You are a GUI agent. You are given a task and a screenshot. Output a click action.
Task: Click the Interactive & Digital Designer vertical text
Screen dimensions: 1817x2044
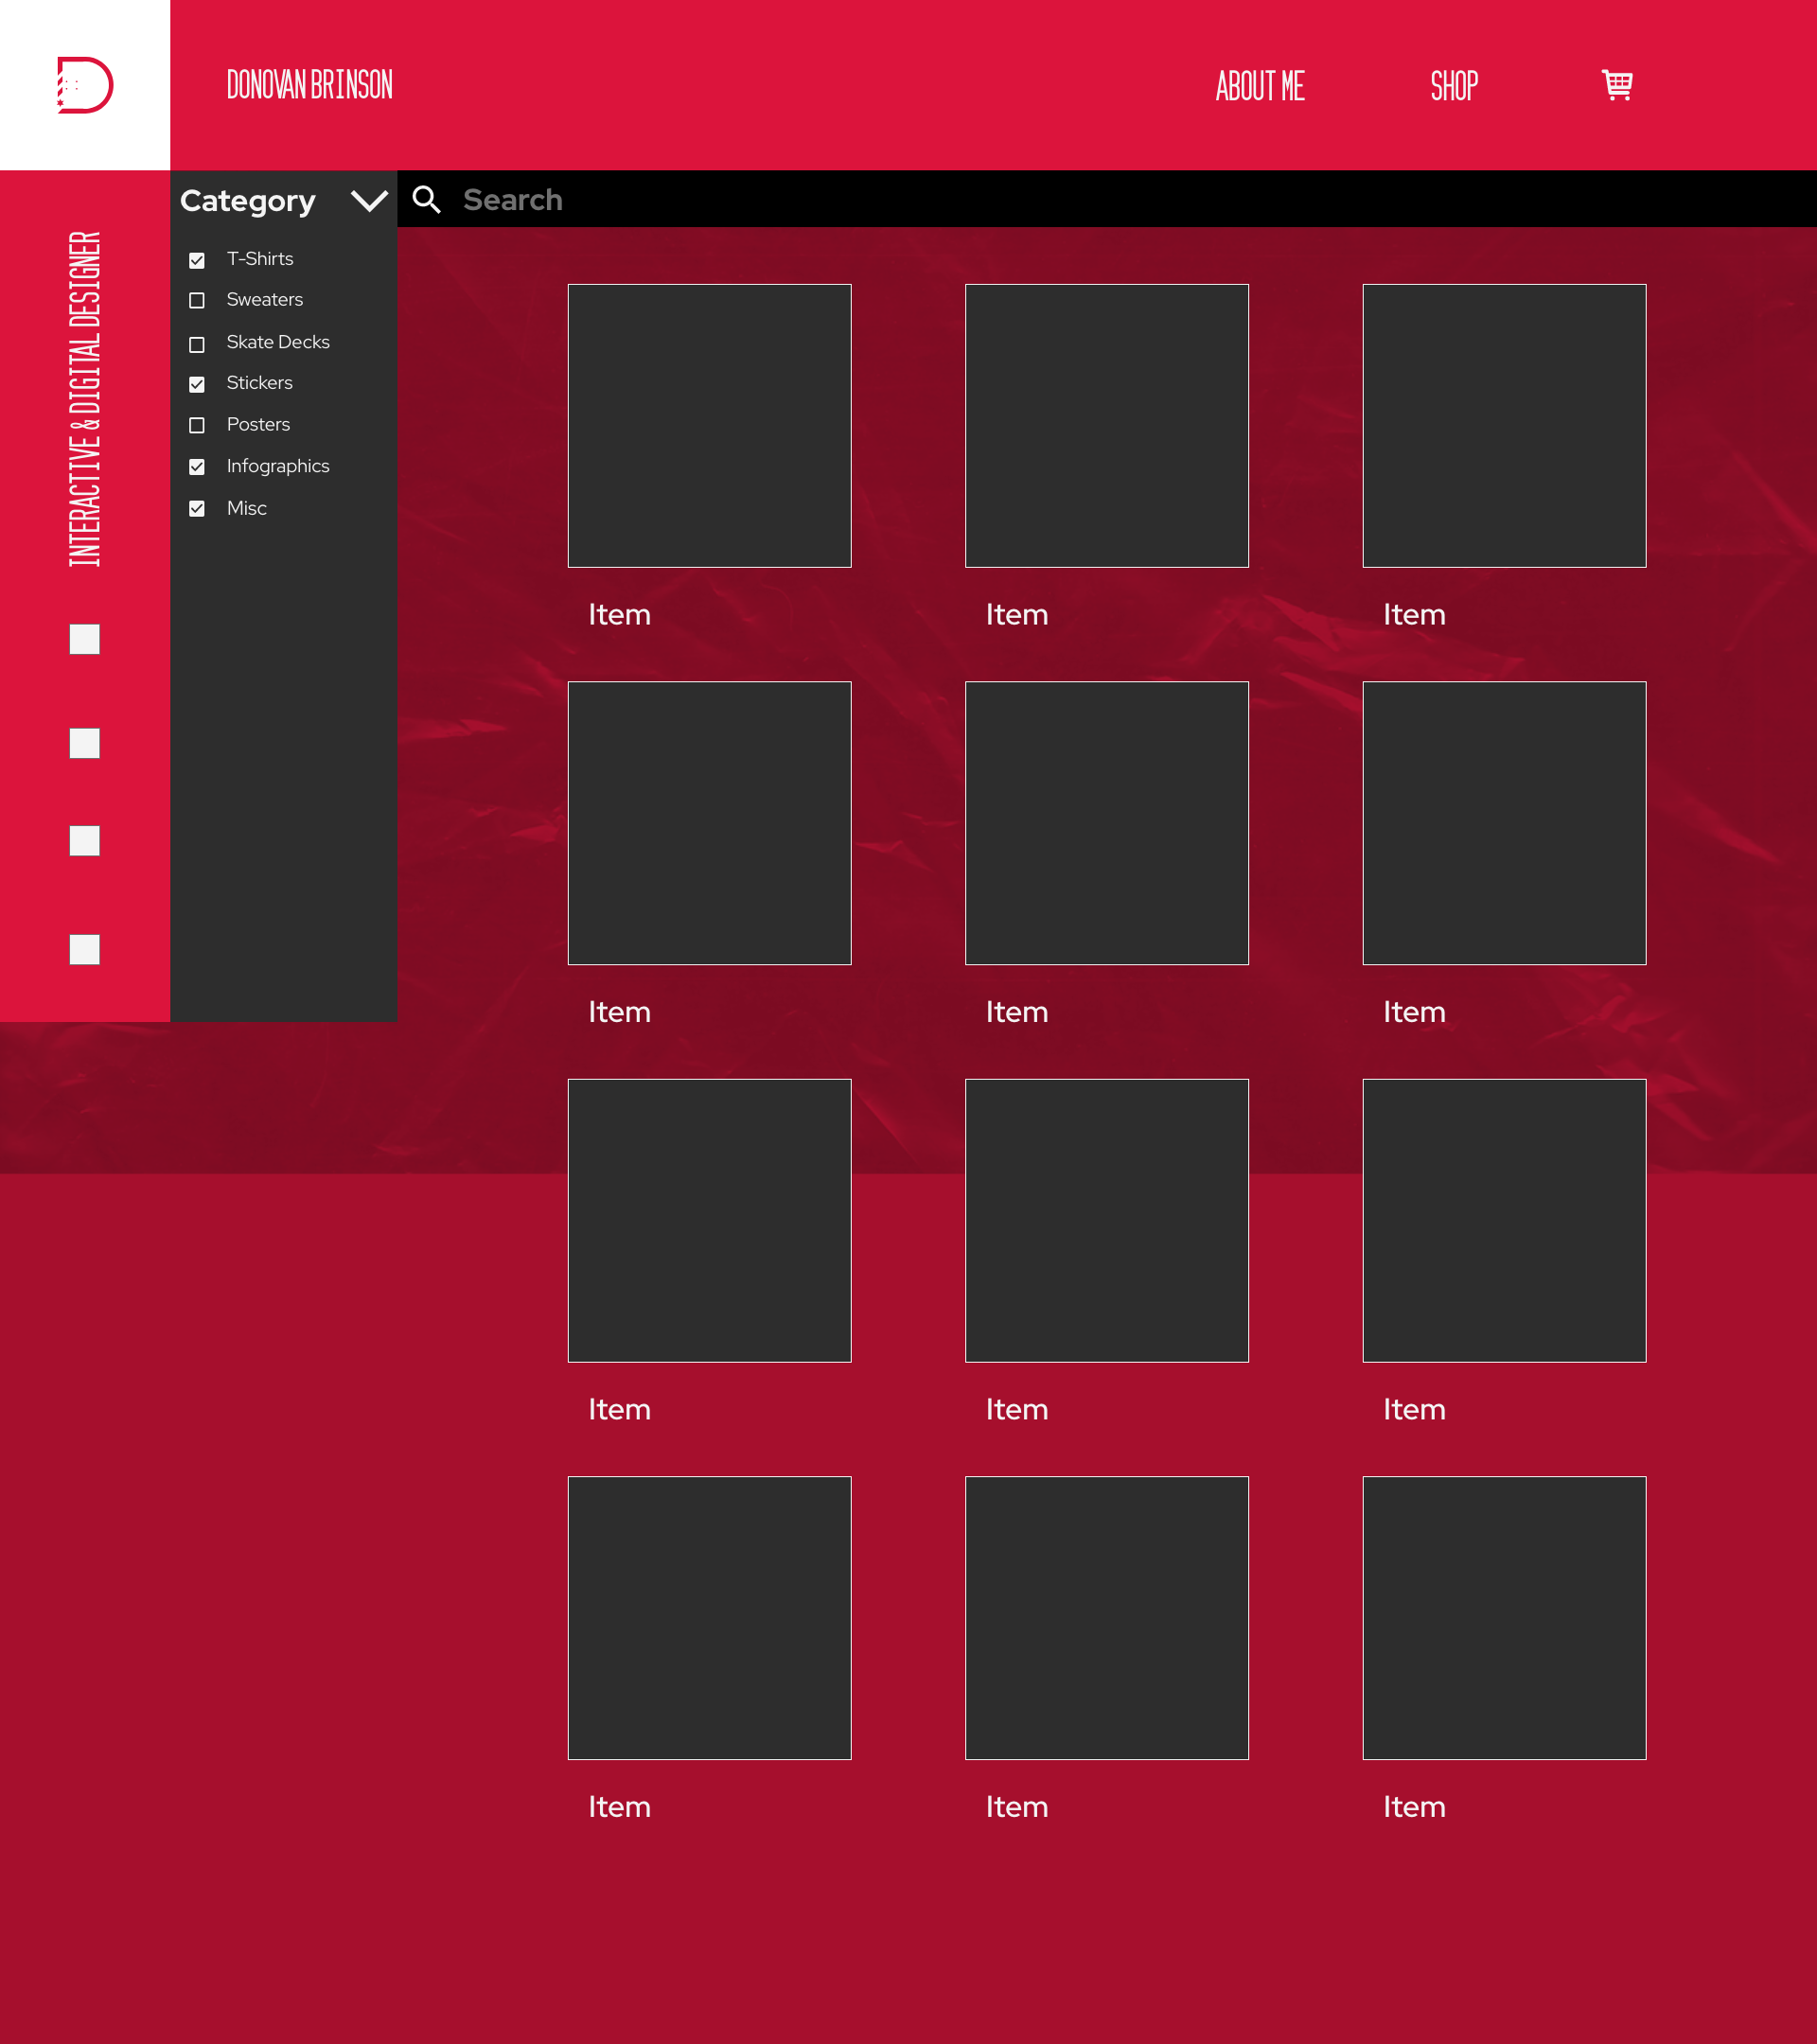(85, 399)
